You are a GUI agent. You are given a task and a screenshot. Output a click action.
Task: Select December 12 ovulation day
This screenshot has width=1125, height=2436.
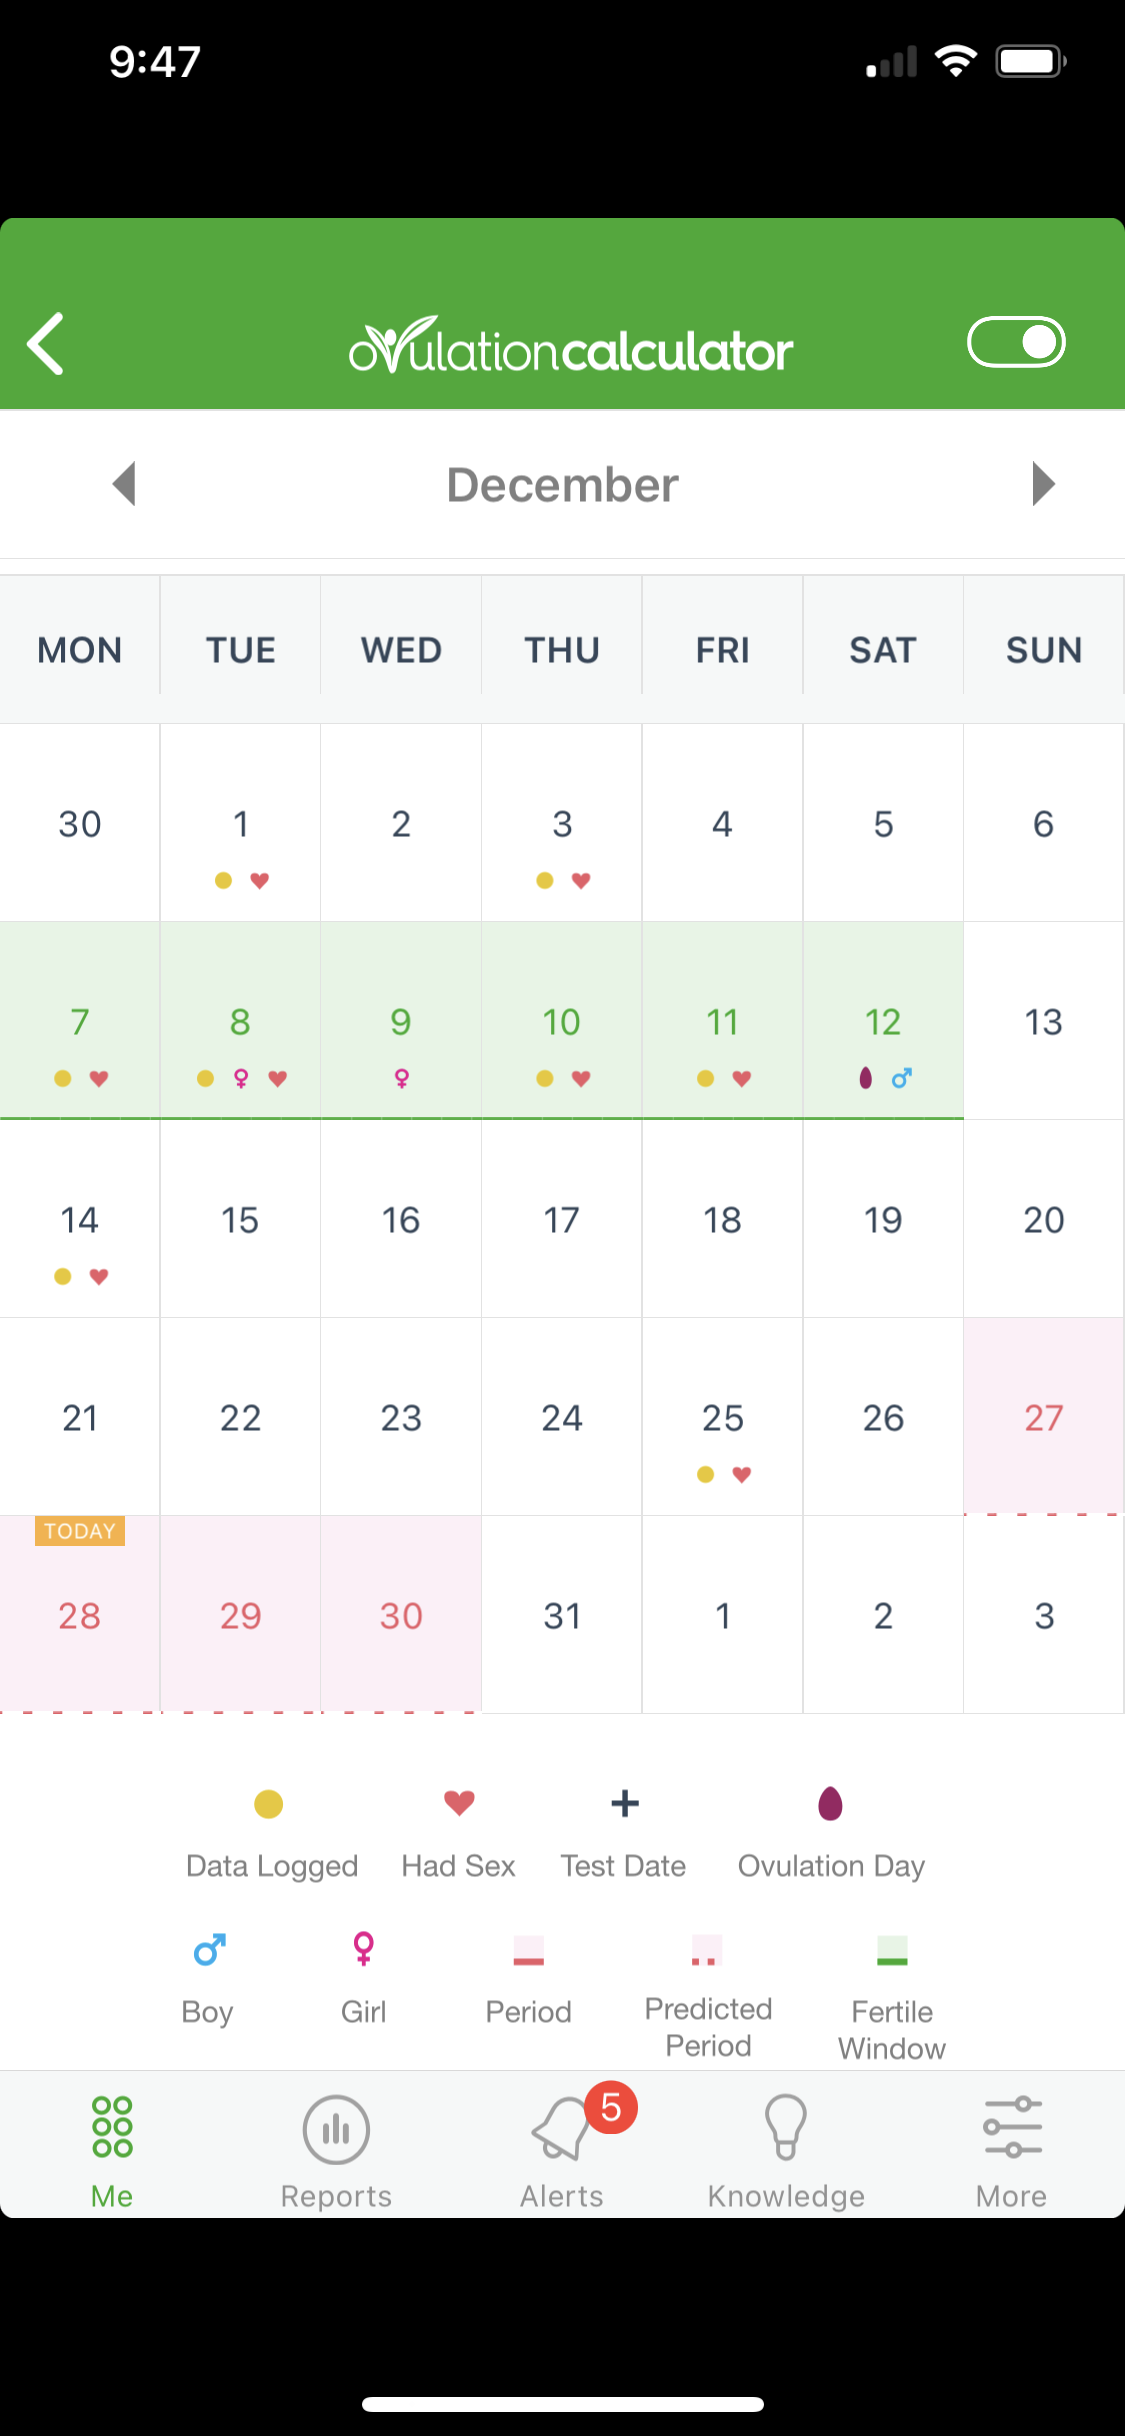(883, 1020)
